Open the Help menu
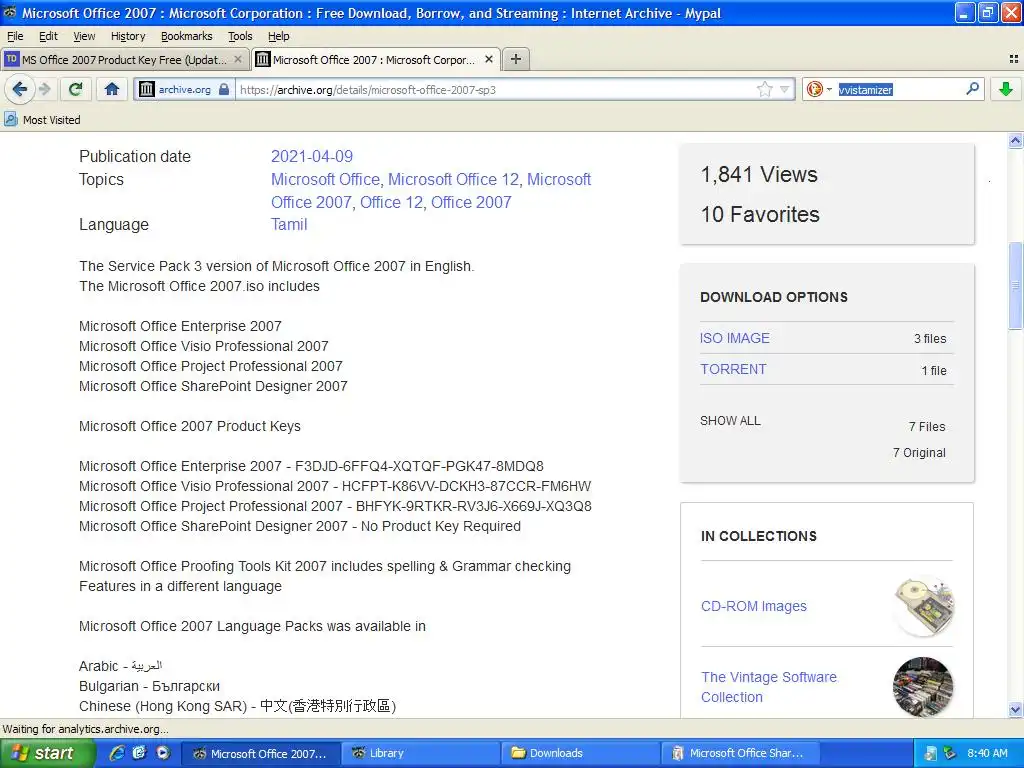Screen dimensions: 1024x768 [279, 36]
